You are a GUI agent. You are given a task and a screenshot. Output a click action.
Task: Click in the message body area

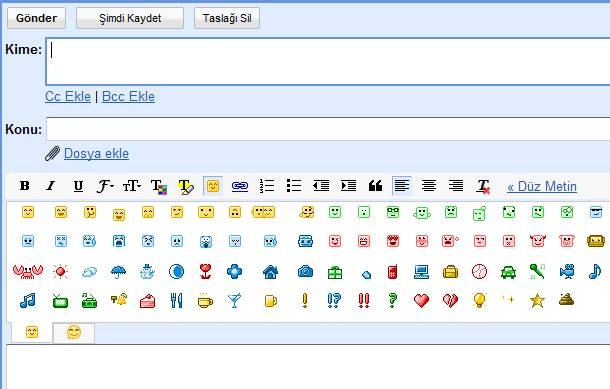point(307,366)
